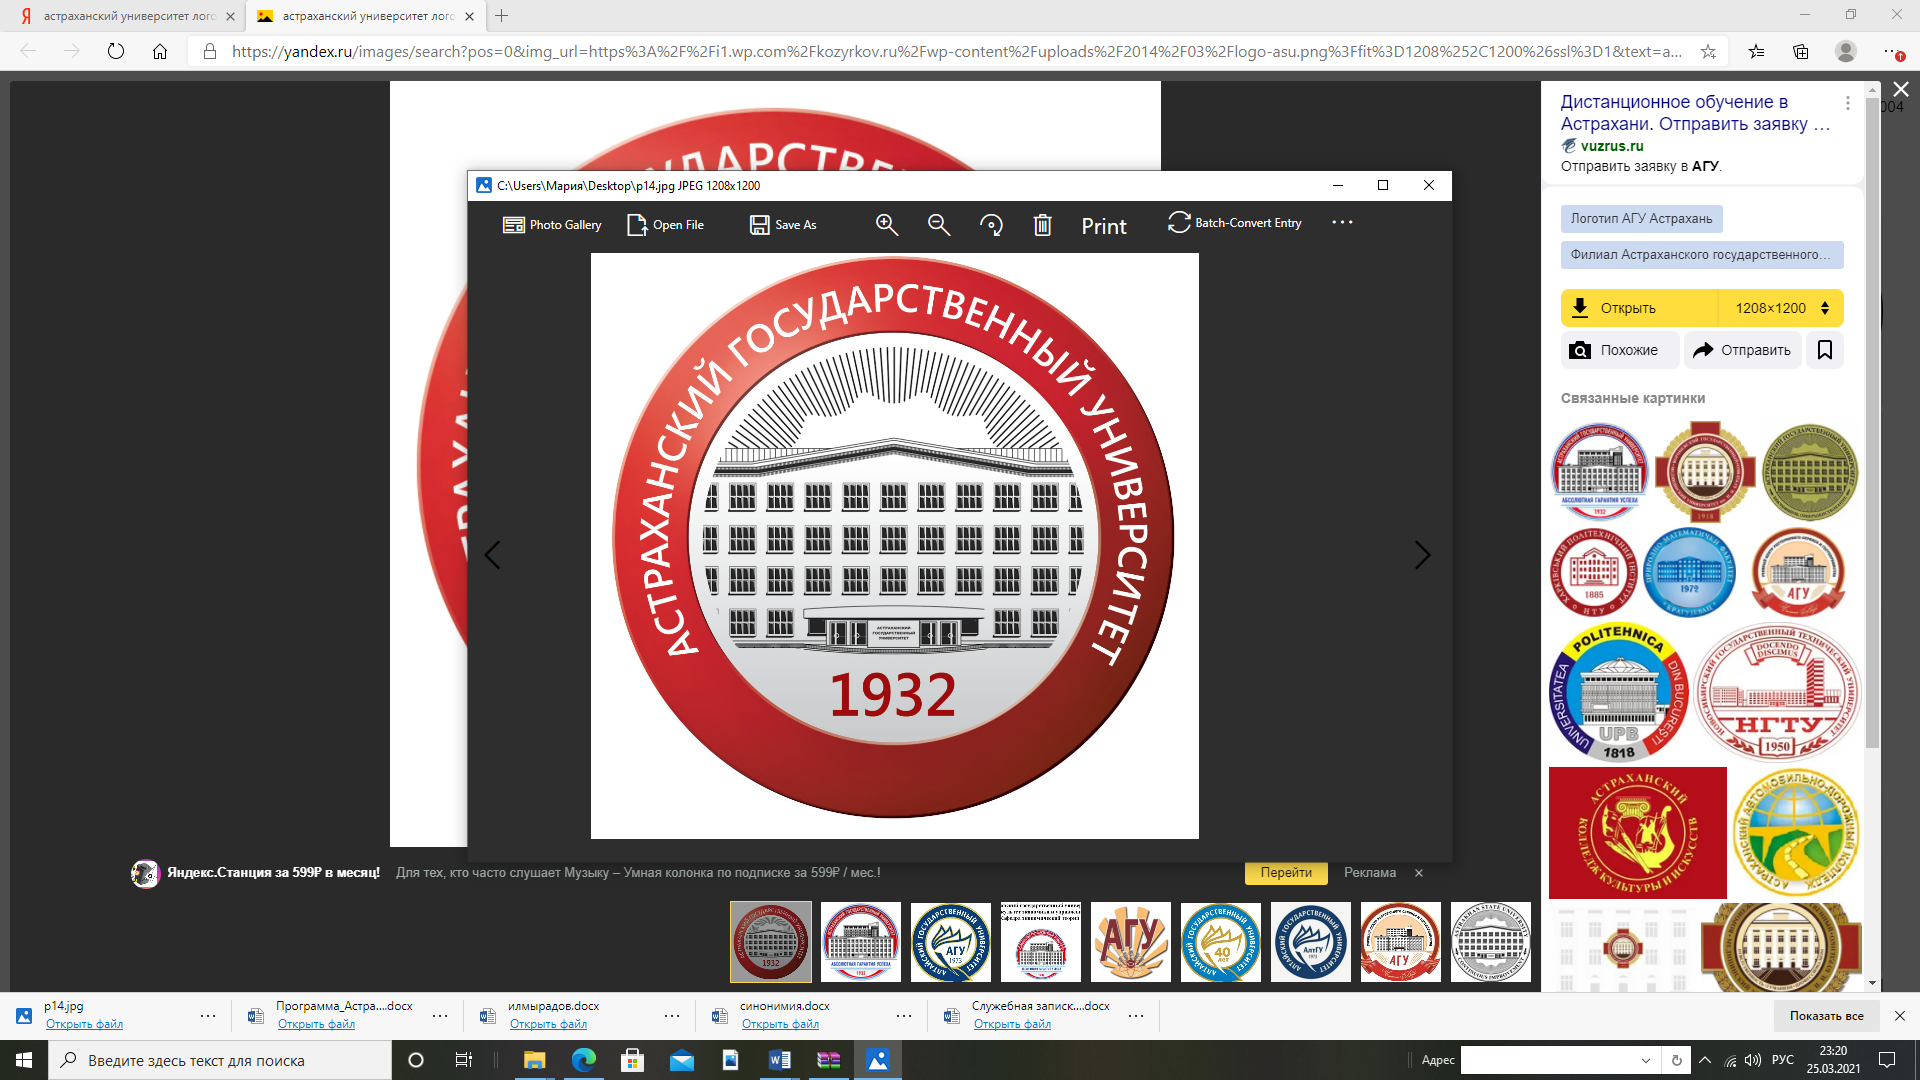Select the 'Логотип АГУ Астрахань' tag
This screenshot has width=1920, height=1080.
(1641, 219)
